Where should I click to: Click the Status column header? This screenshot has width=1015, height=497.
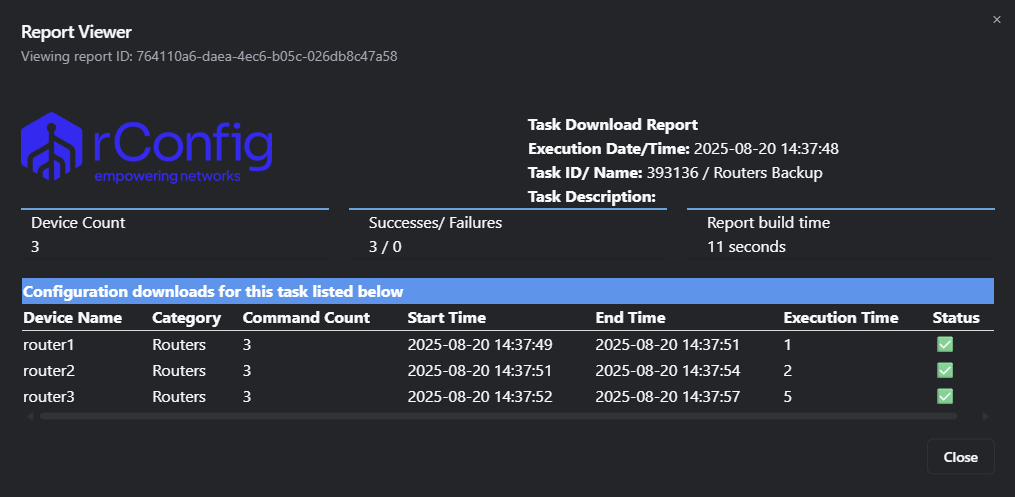pyautogui.click(x=956, y=318)
